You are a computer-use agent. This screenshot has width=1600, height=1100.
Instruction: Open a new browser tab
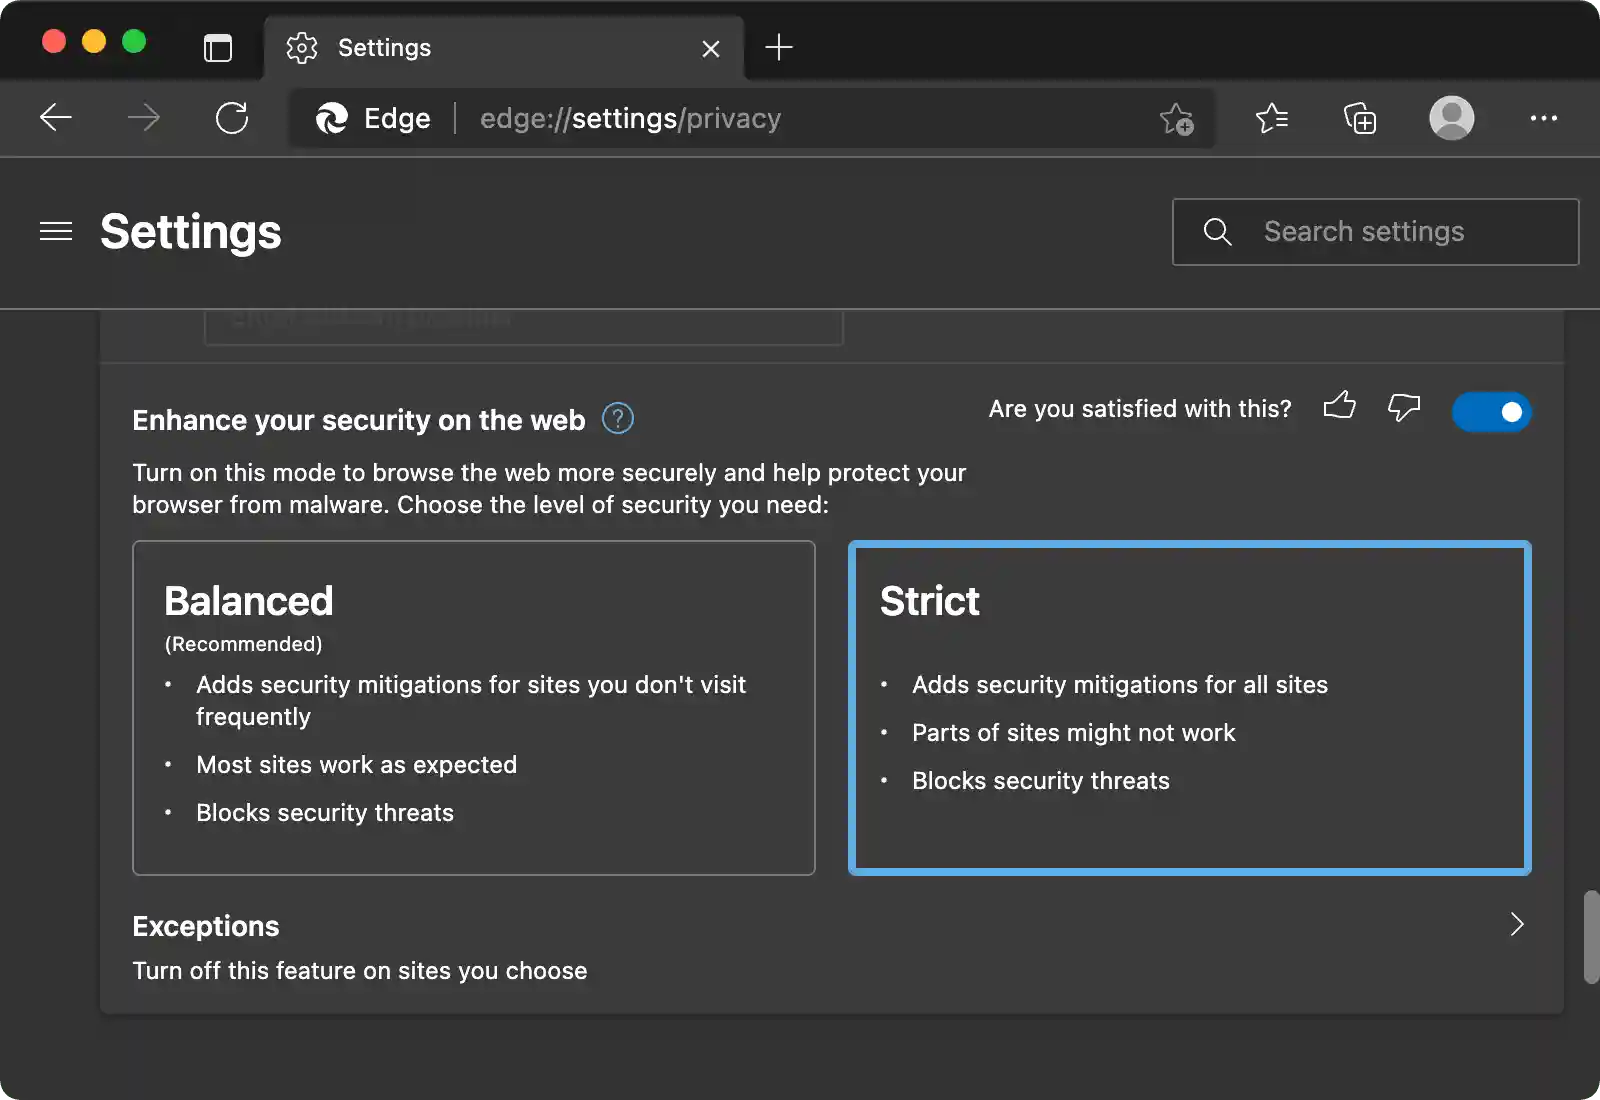click(779, 47)
